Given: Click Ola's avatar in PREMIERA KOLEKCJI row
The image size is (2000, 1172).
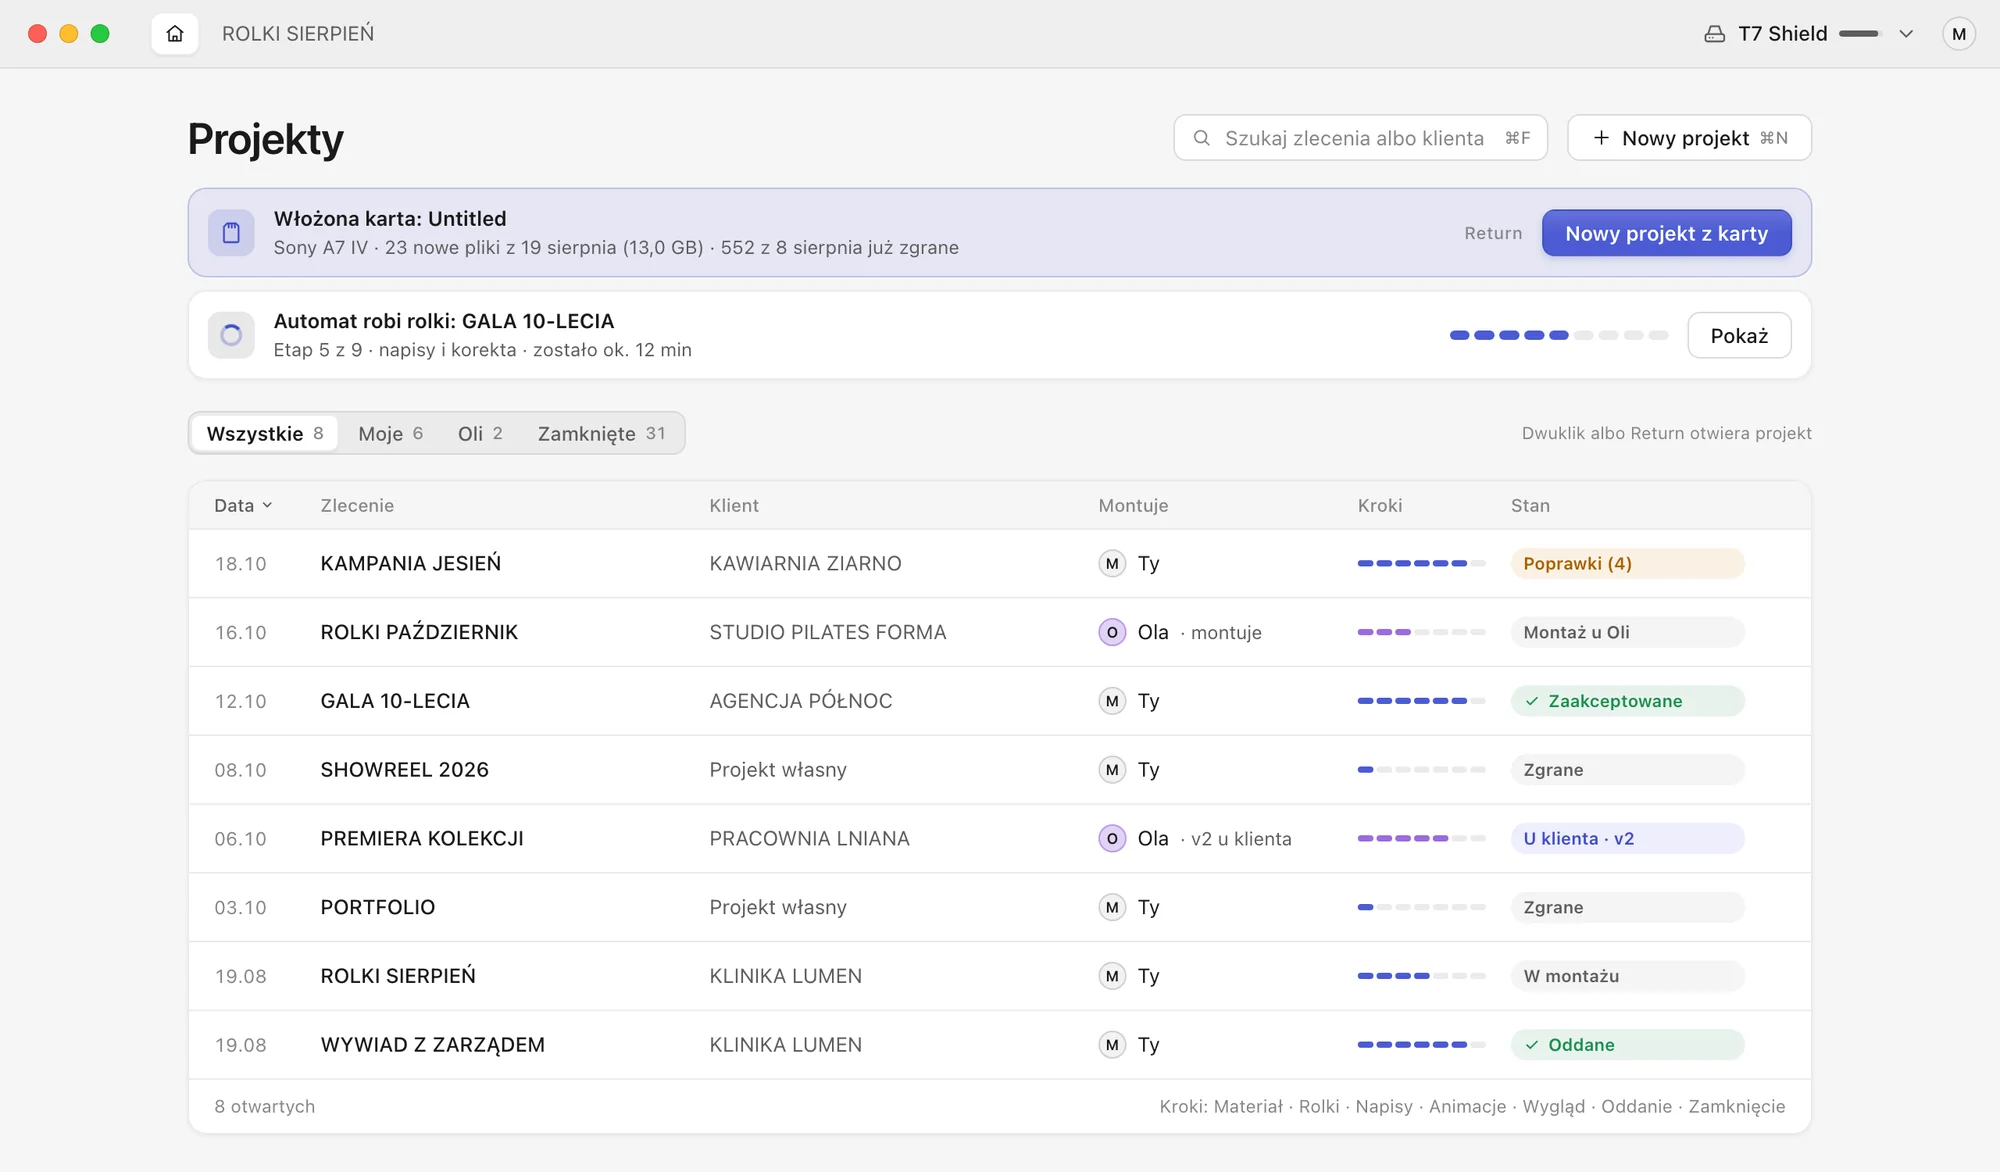Looking at the screenshot, I should point(1112,838).
